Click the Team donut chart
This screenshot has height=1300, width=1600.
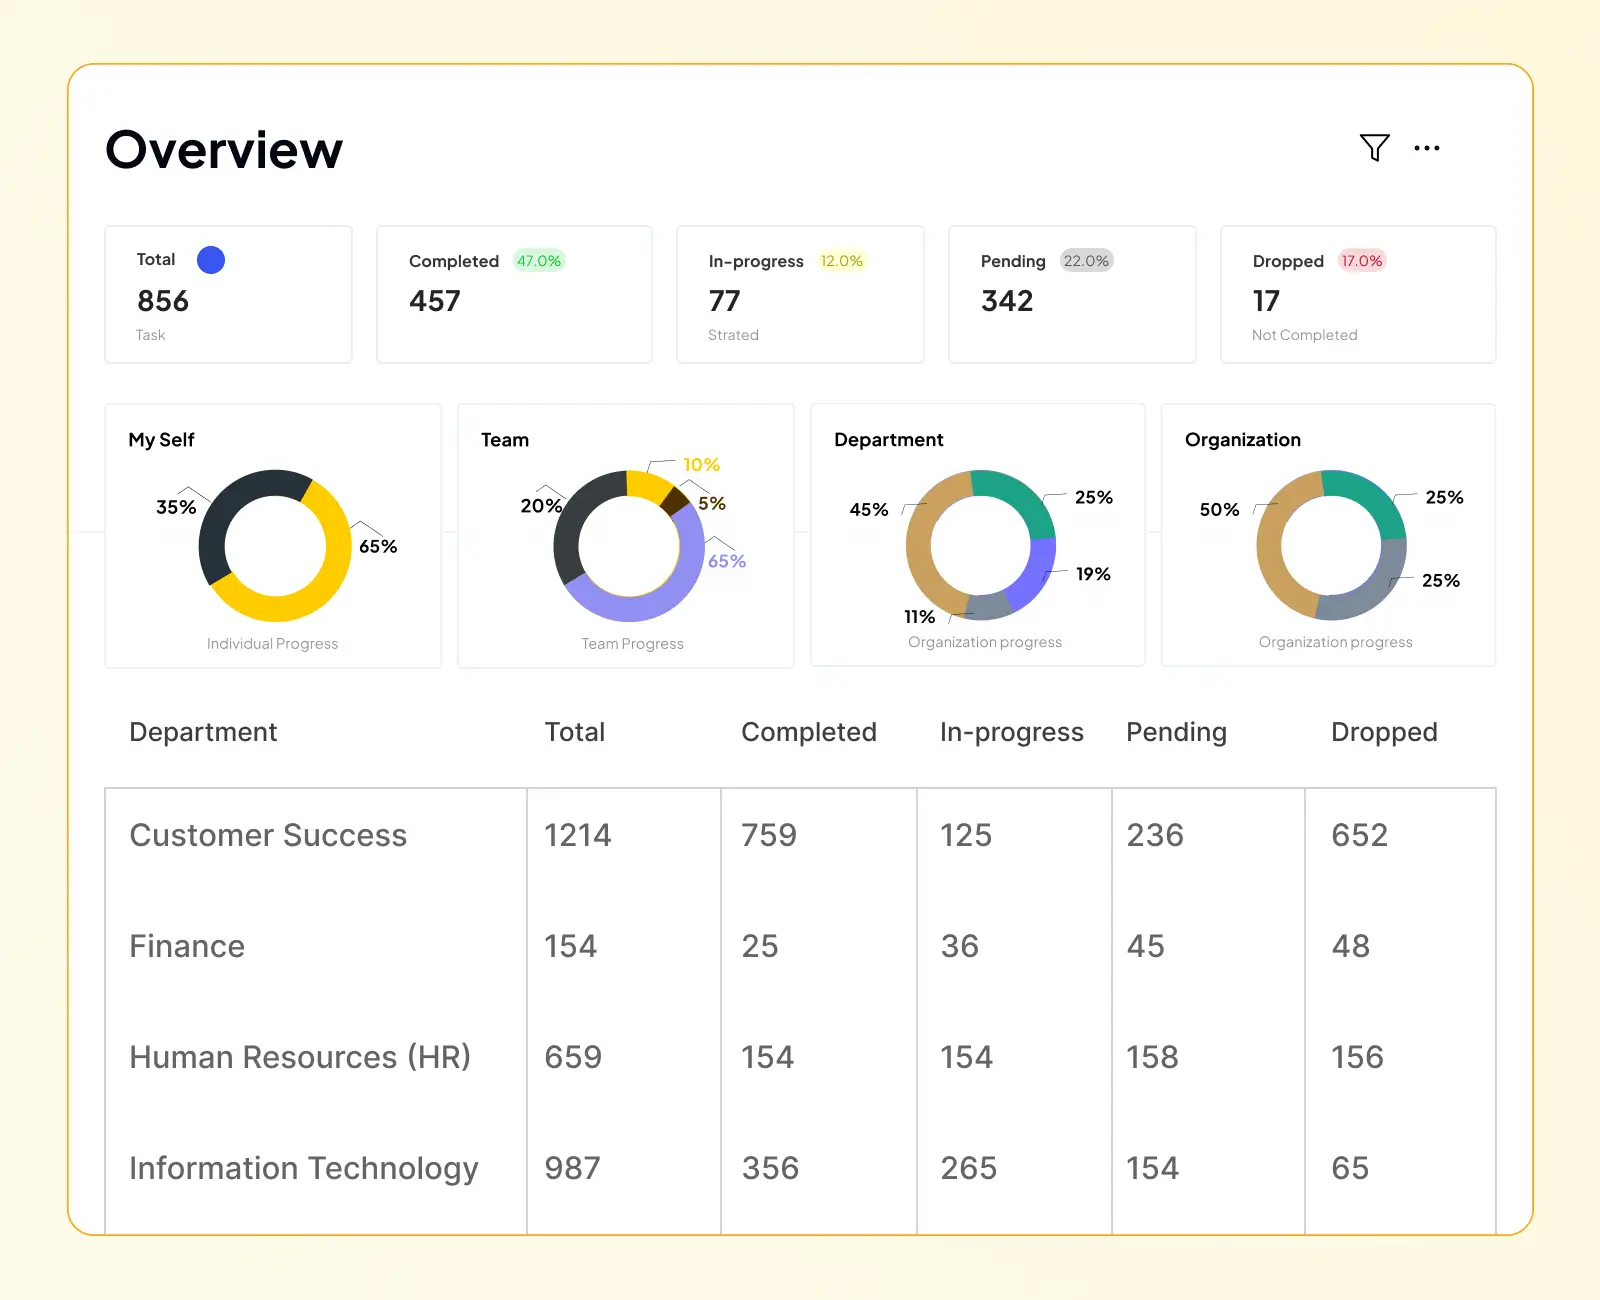pyautogui.click(x=629, y=546)
